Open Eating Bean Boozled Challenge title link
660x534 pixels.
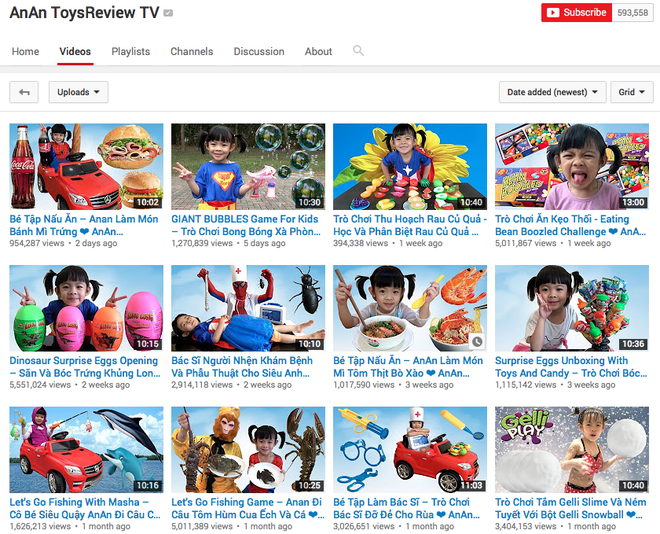coord(570,225)
